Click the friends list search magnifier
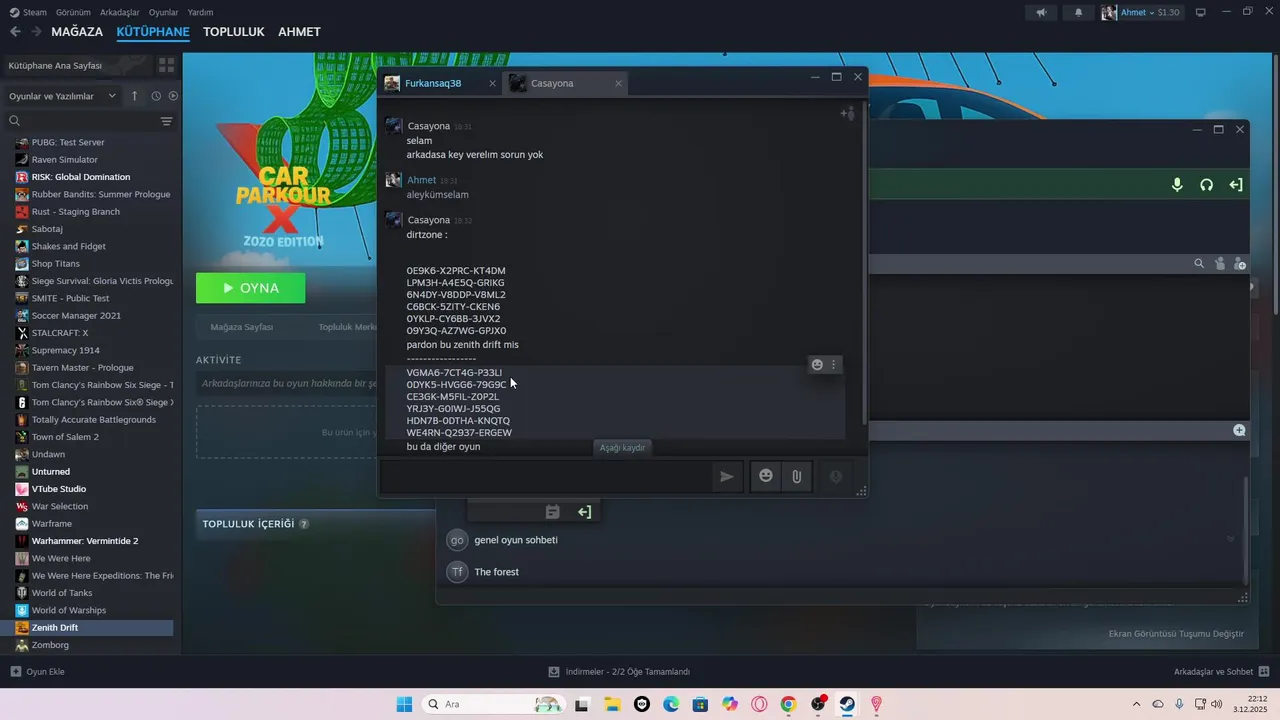Viewport: 1280px width, 720px height. point(1199,264)
